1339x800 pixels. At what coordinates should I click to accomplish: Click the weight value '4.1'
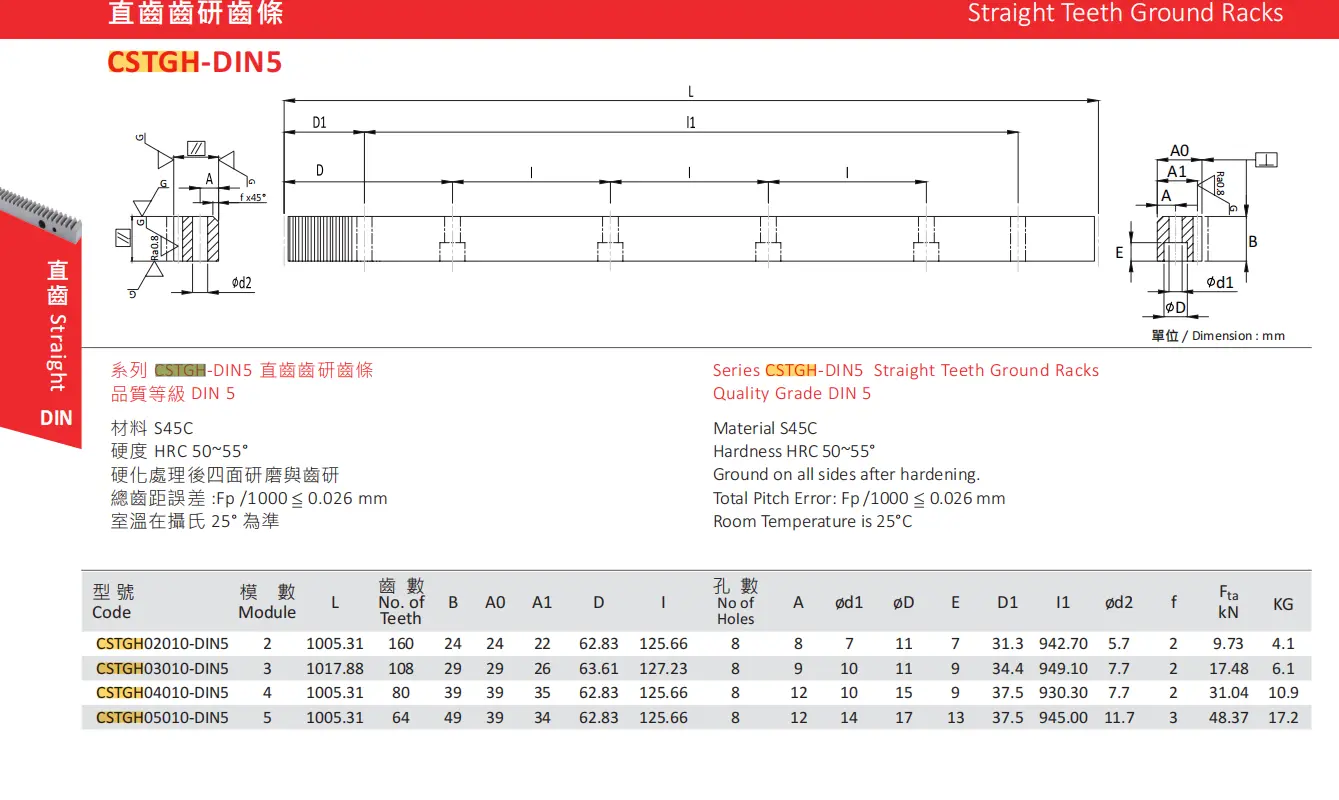pyautogui.click(x=1283, y=644)
